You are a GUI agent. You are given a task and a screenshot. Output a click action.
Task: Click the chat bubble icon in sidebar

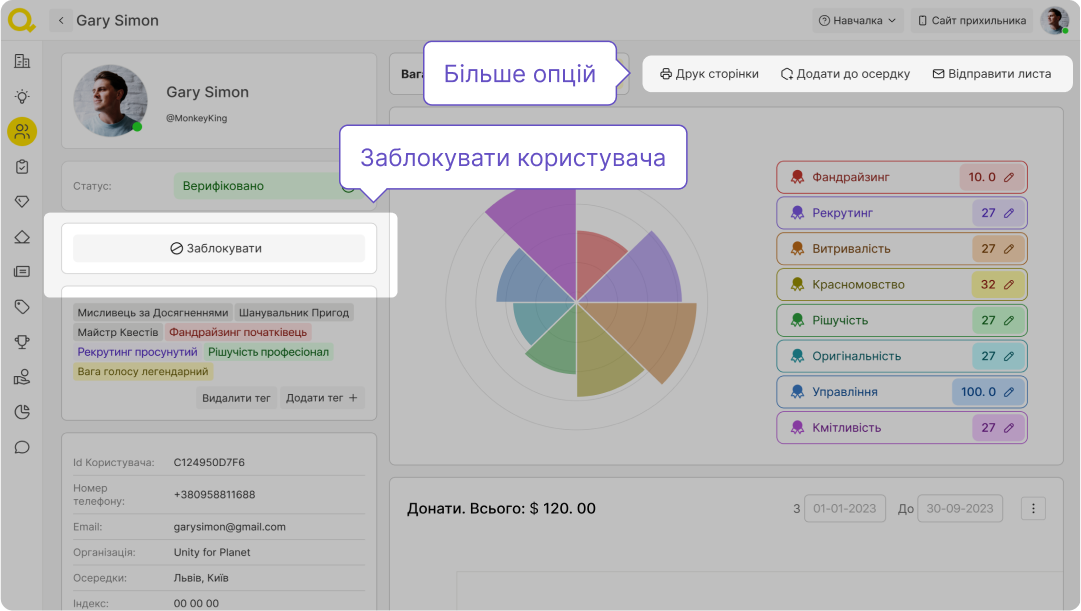tap(22, 447)
